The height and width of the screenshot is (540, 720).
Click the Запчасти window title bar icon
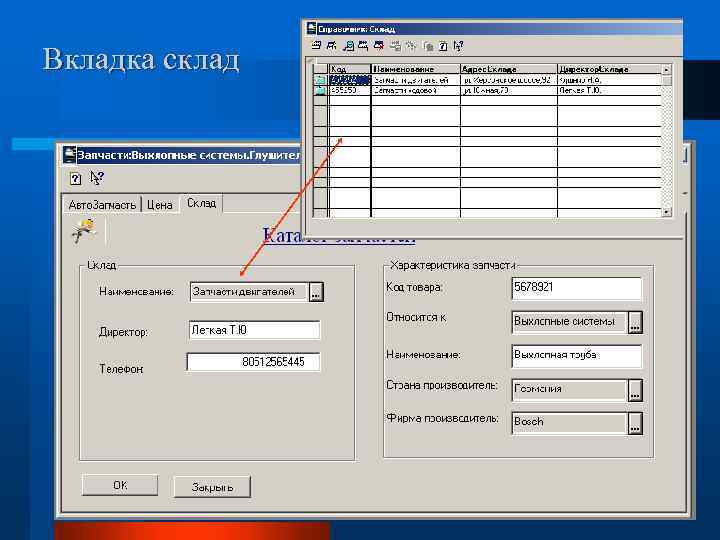[69, 155]
